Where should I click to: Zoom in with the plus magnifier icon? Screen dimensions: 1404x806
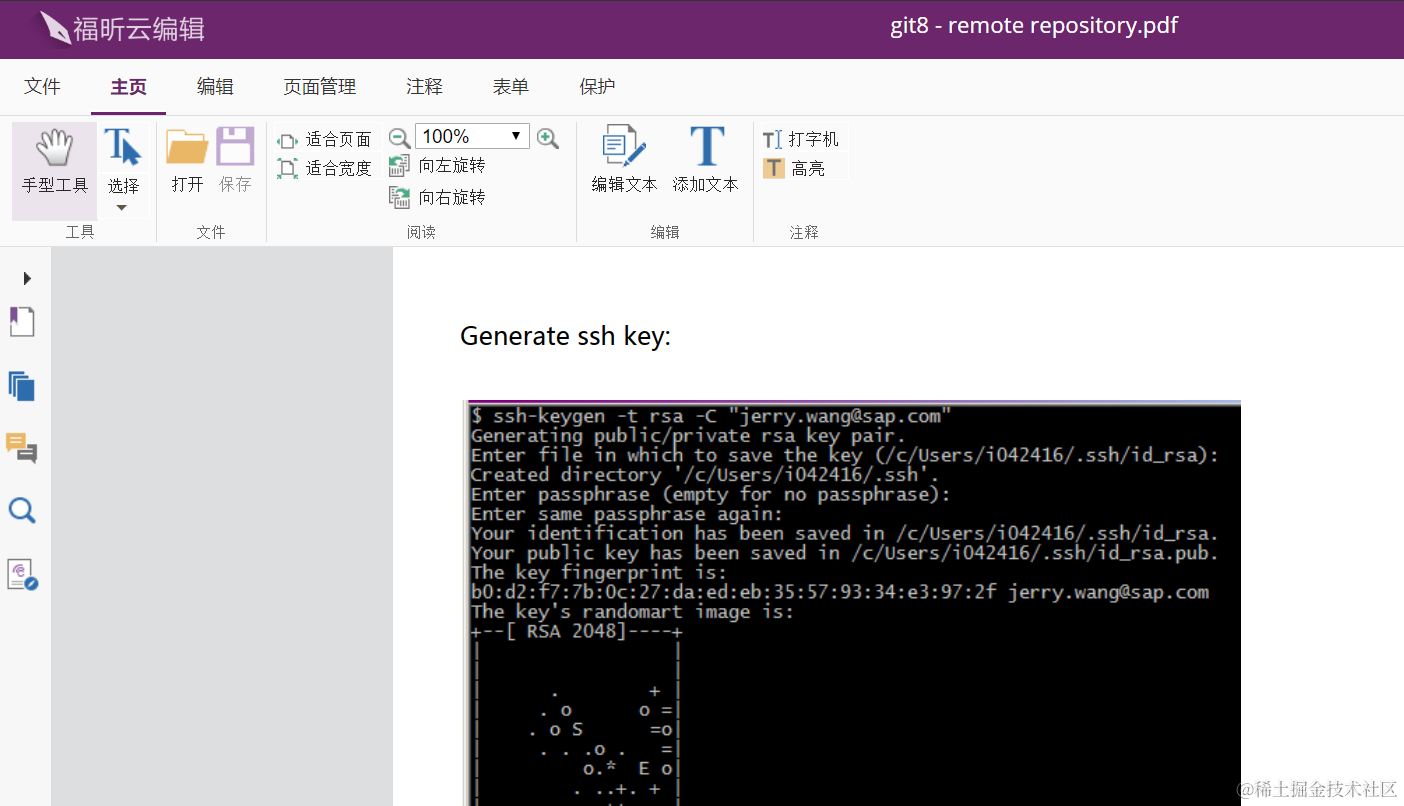point(548,138)
